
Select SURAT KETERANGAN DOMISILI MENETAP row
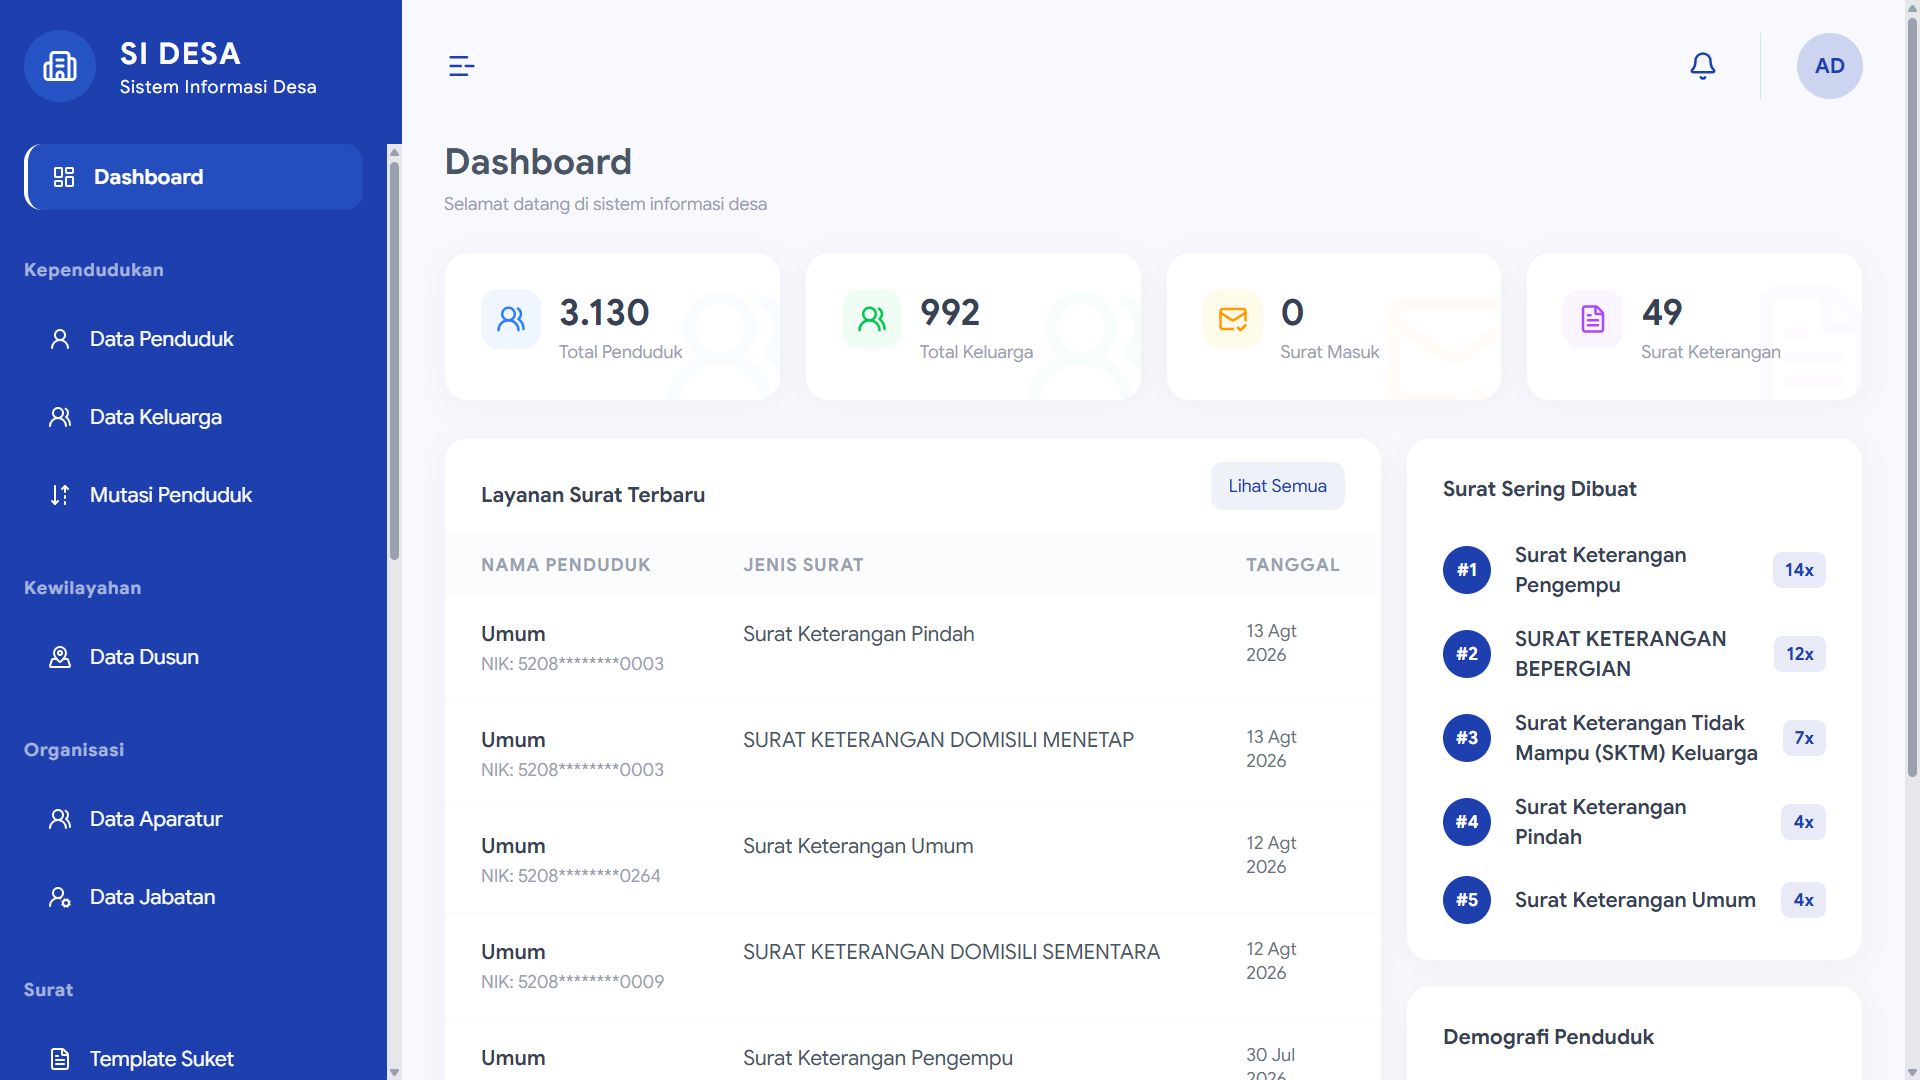coord(912,754)
